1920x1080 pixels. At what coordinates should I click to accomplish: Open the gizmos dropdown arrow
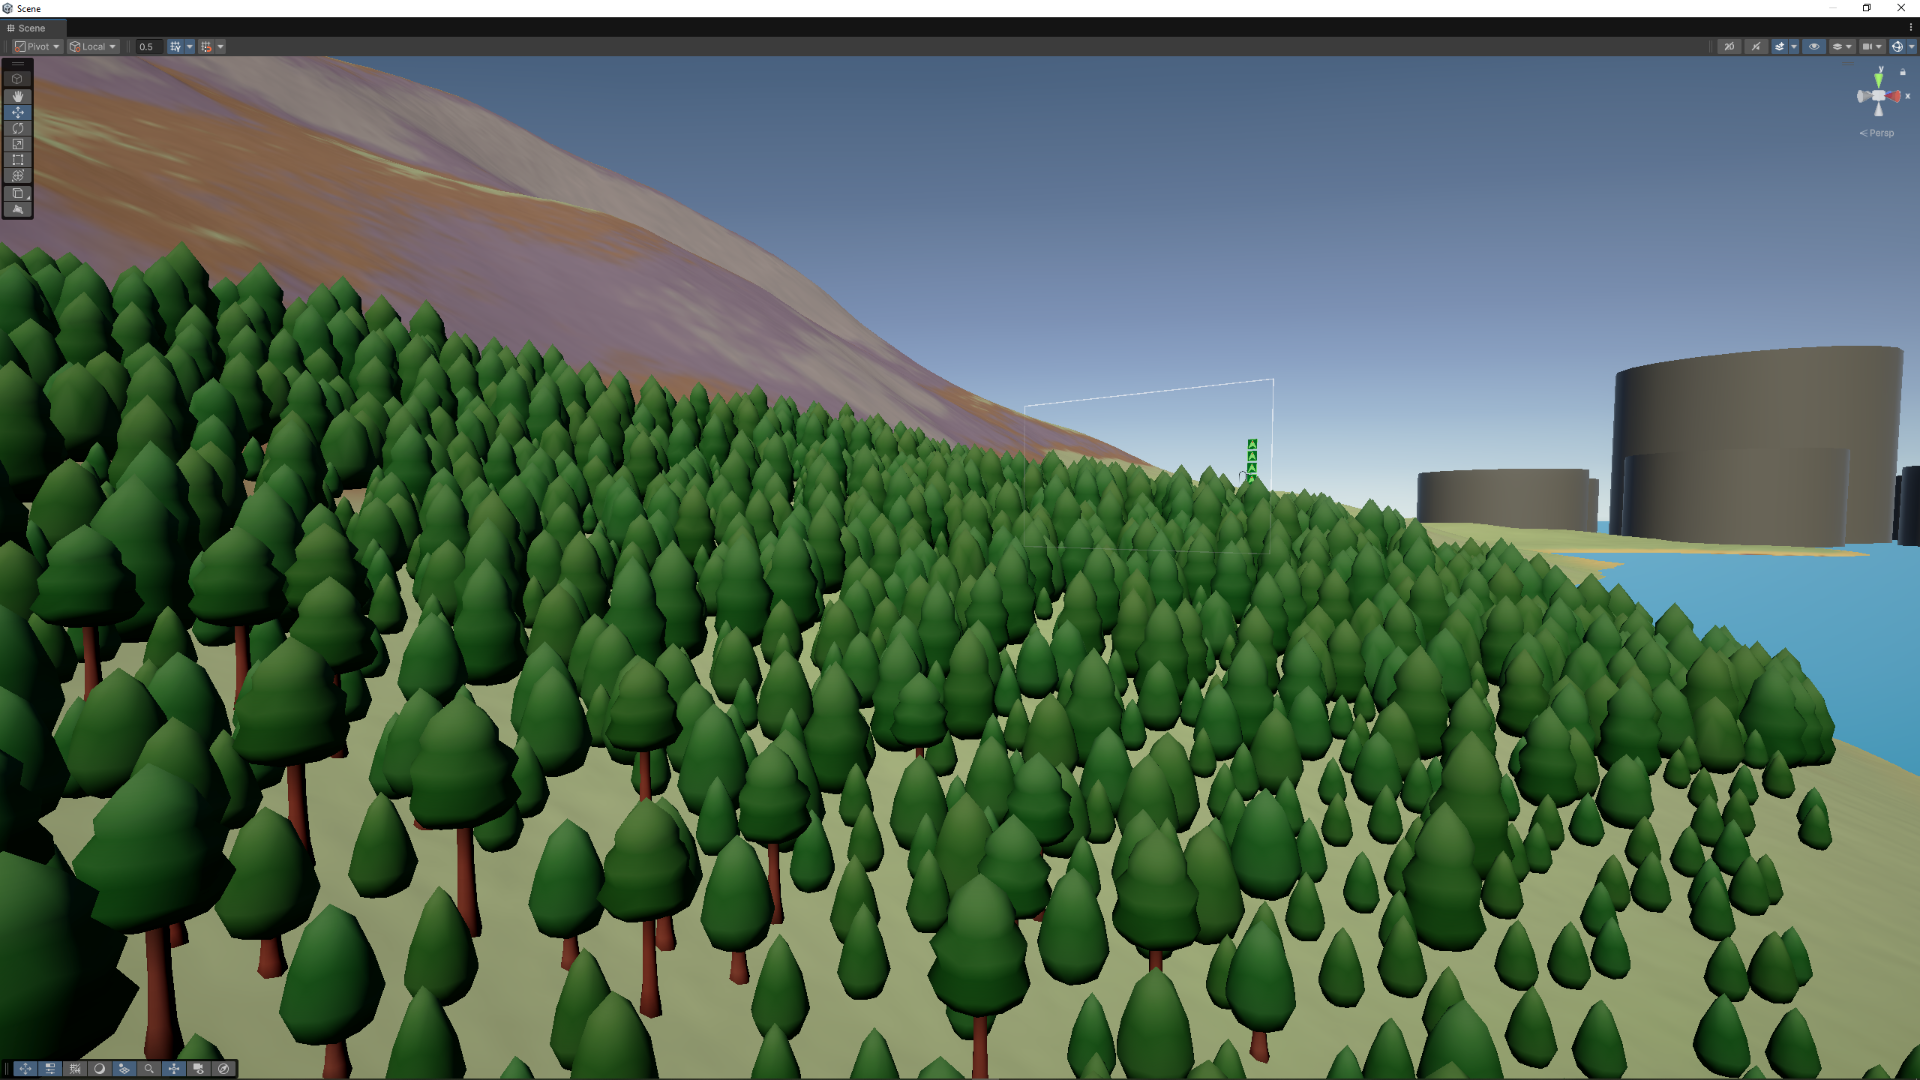pos(1911,47)
